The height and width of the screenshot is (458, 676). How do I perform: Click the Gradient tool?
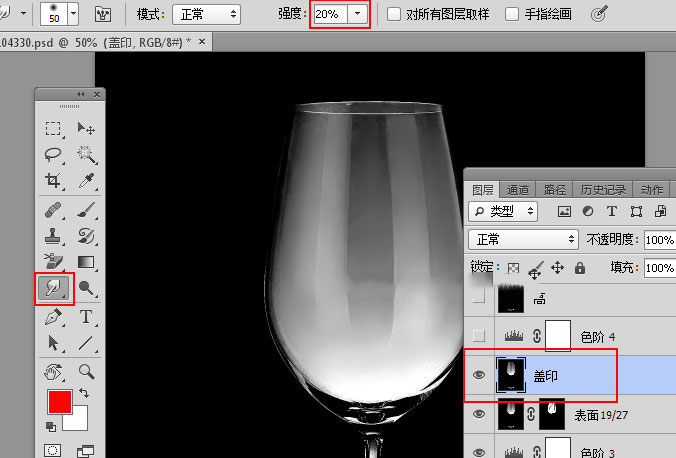86,262
